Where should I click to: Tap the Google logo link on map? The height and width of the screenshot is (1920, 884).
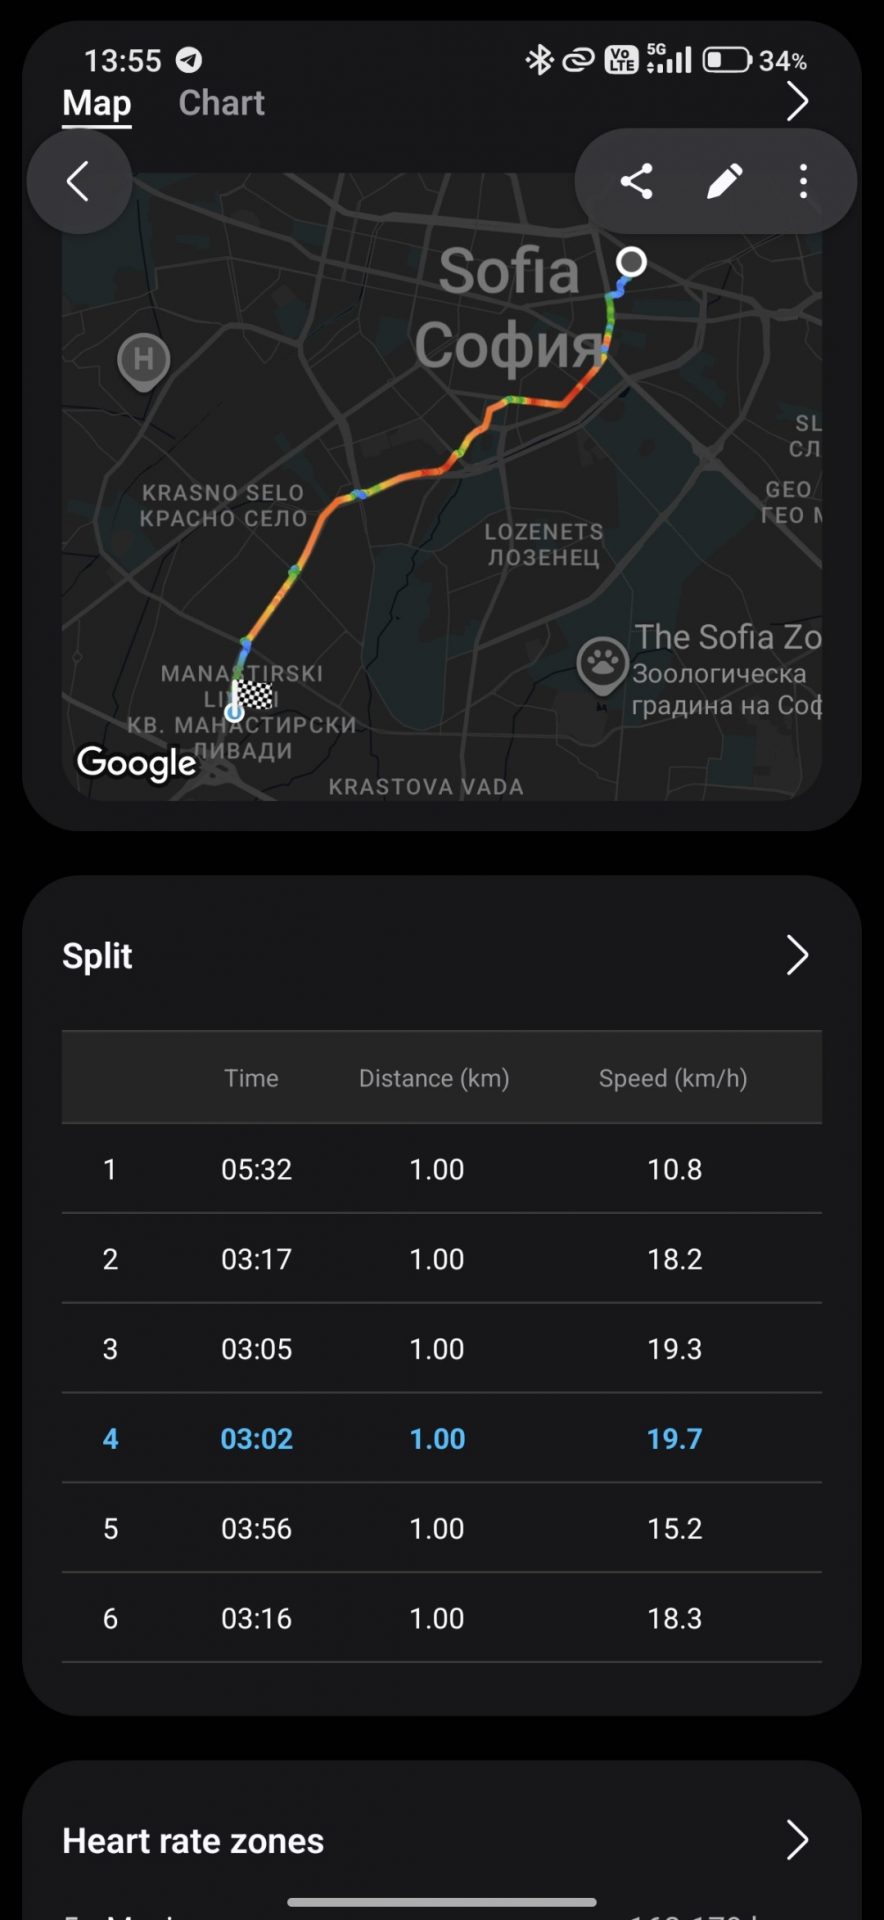[137, 763]
